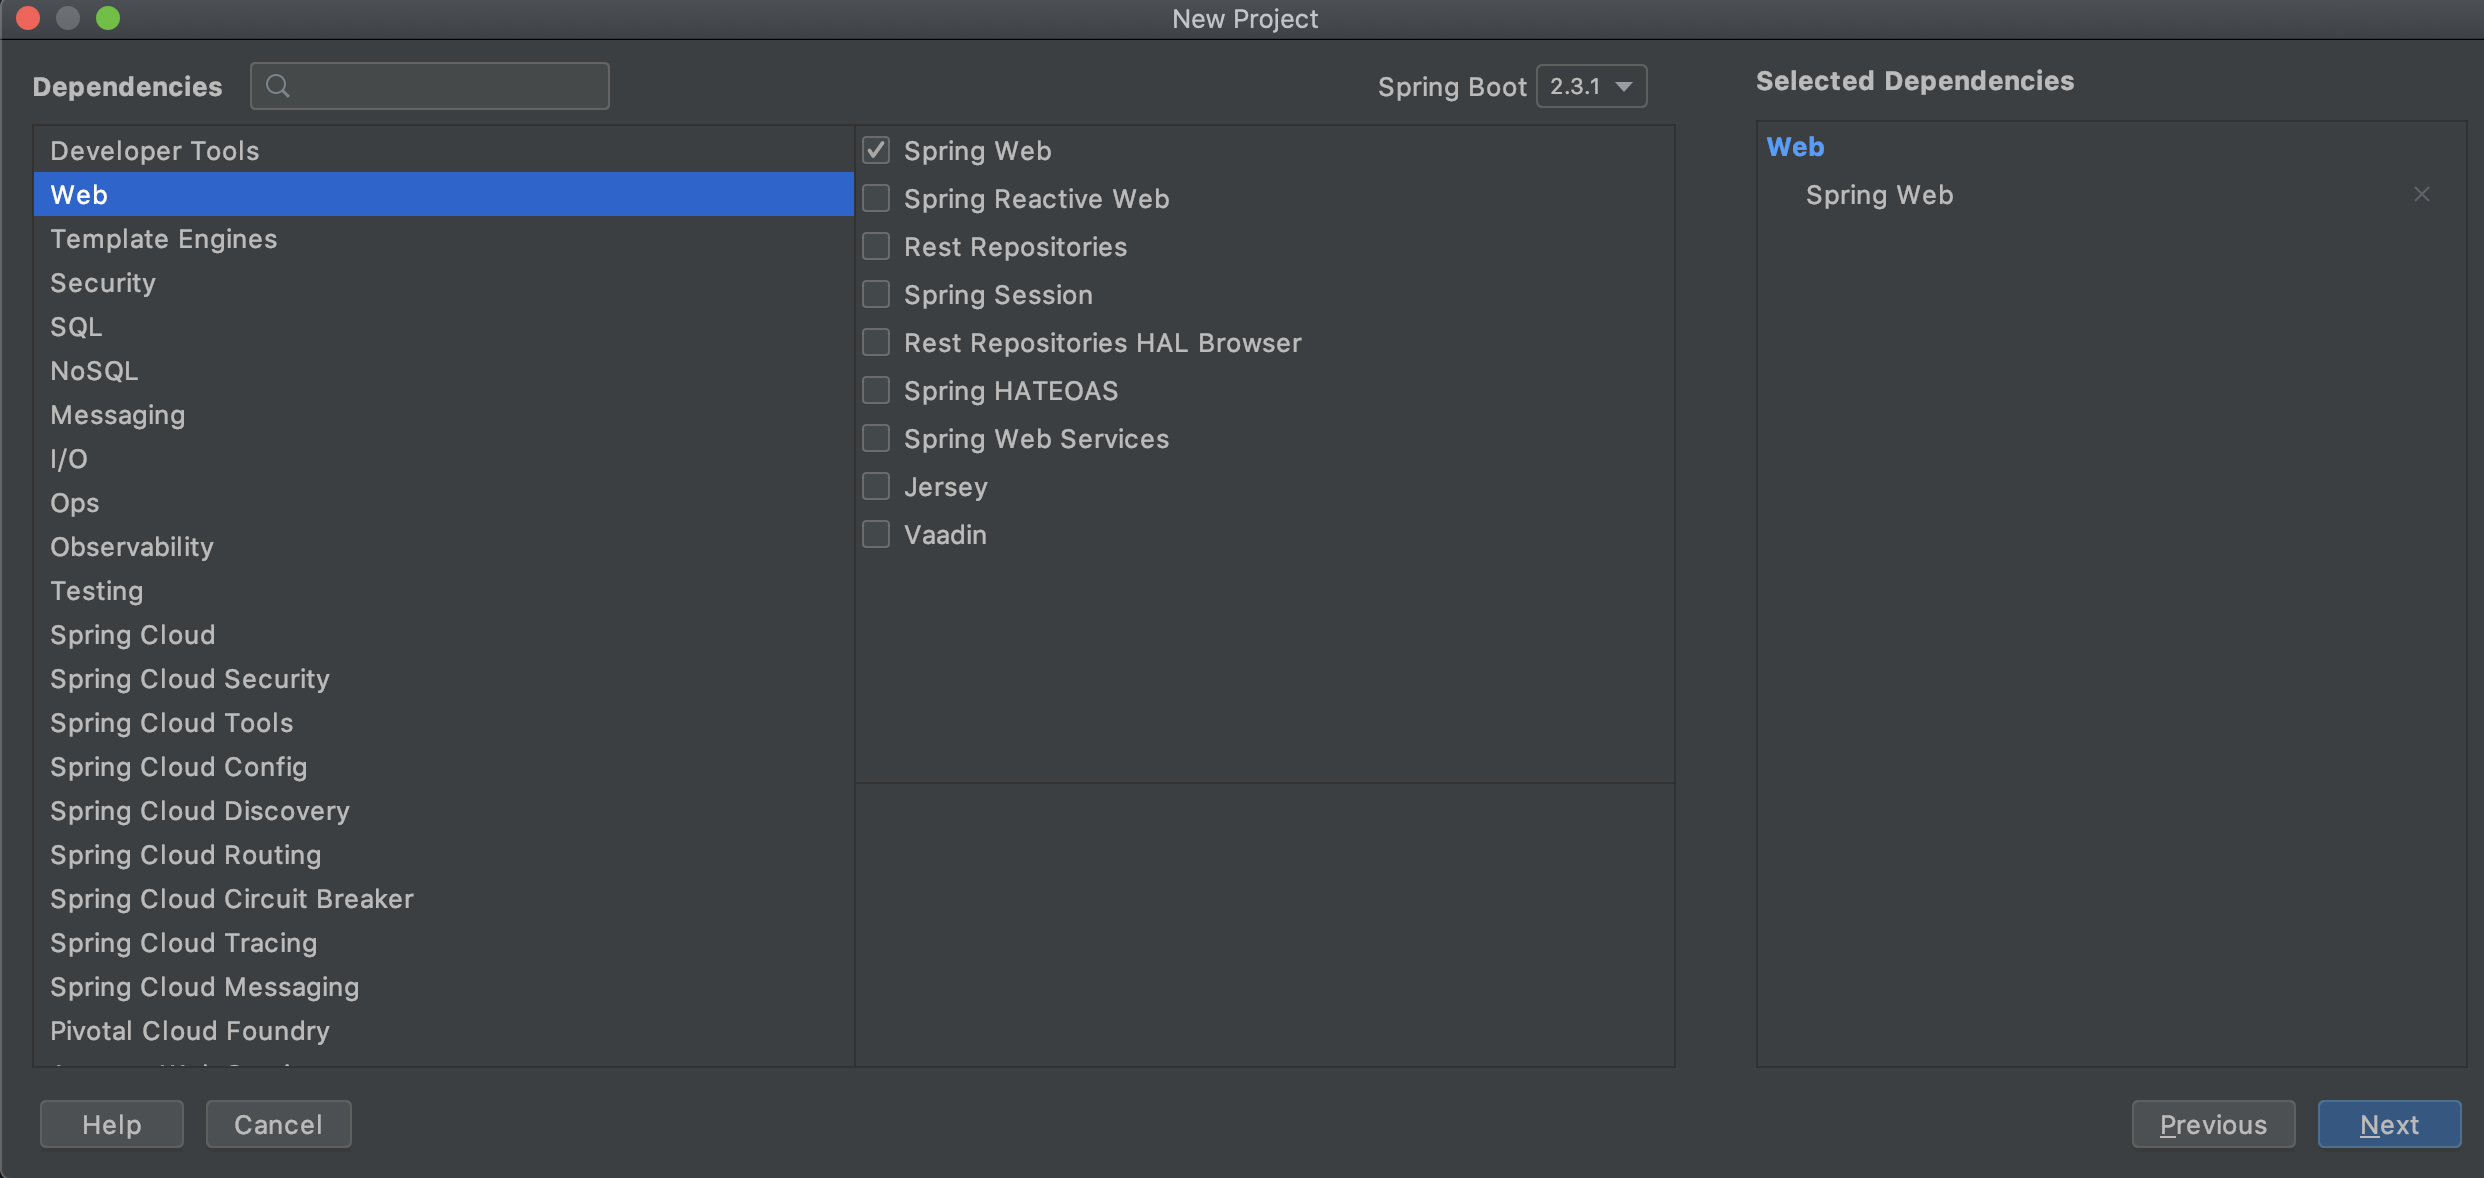Image resolution: width=2484 pixels, height=1178 pixels.
Task: Select the Web category
Action: 444,194
